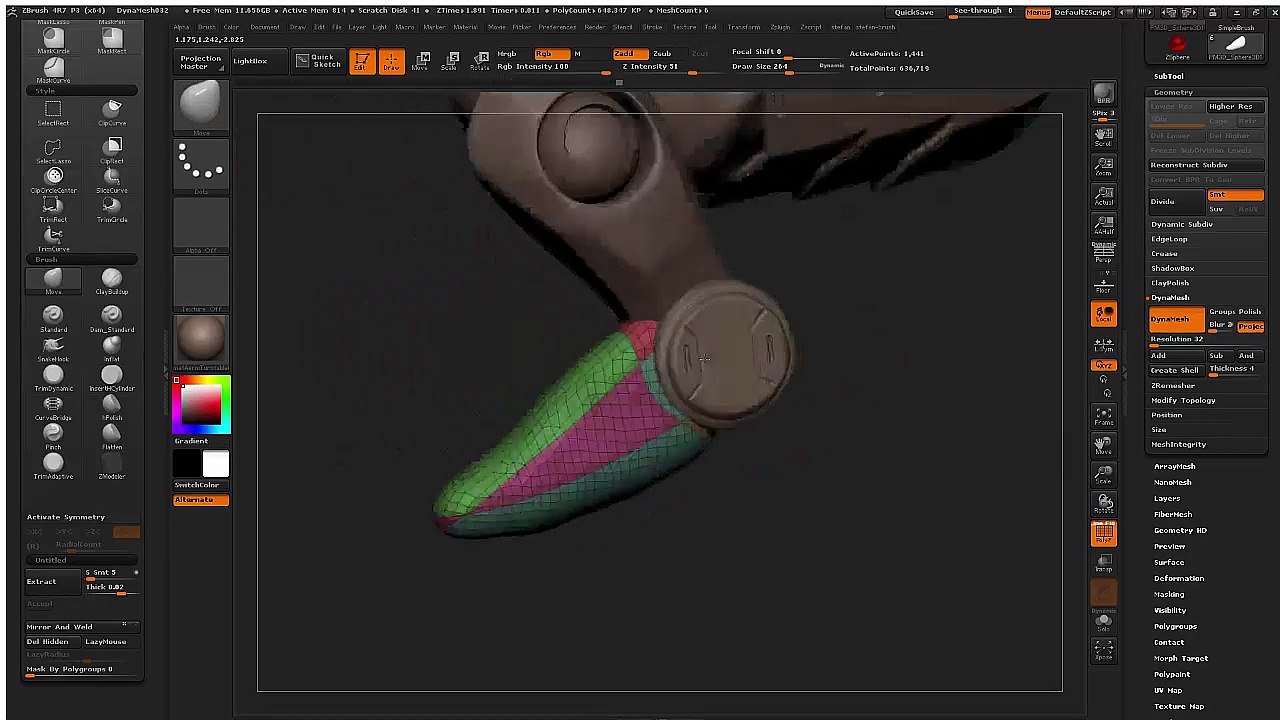Screen dimensions: 1280x720
Task: Select the InsertHCylinder brush
Action: [x=112, y=379]
